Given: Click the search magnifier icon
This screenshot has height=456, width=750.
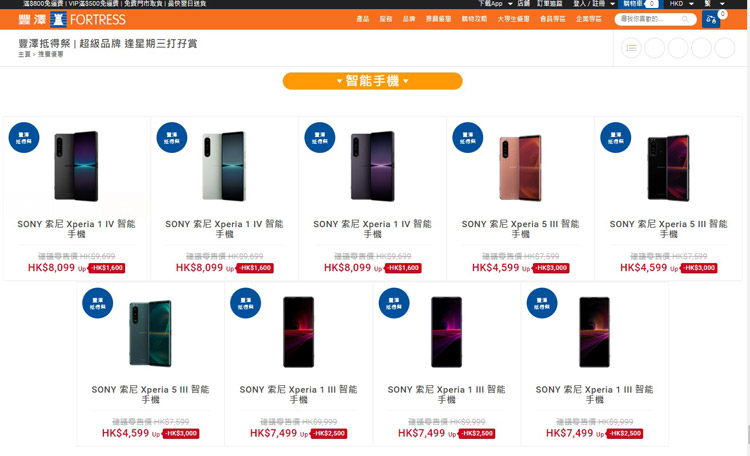Looking at the screenshot, I should (x=685, y=19).
